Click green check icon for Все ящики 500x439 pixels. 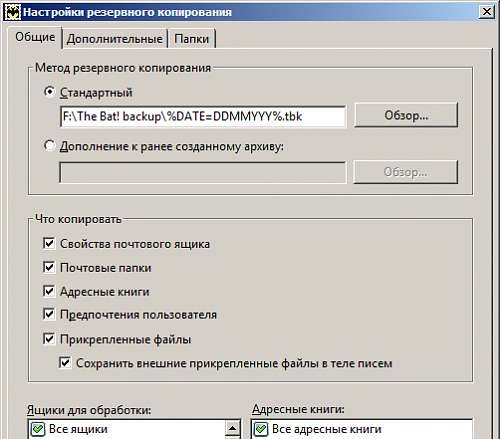(38, 429)
